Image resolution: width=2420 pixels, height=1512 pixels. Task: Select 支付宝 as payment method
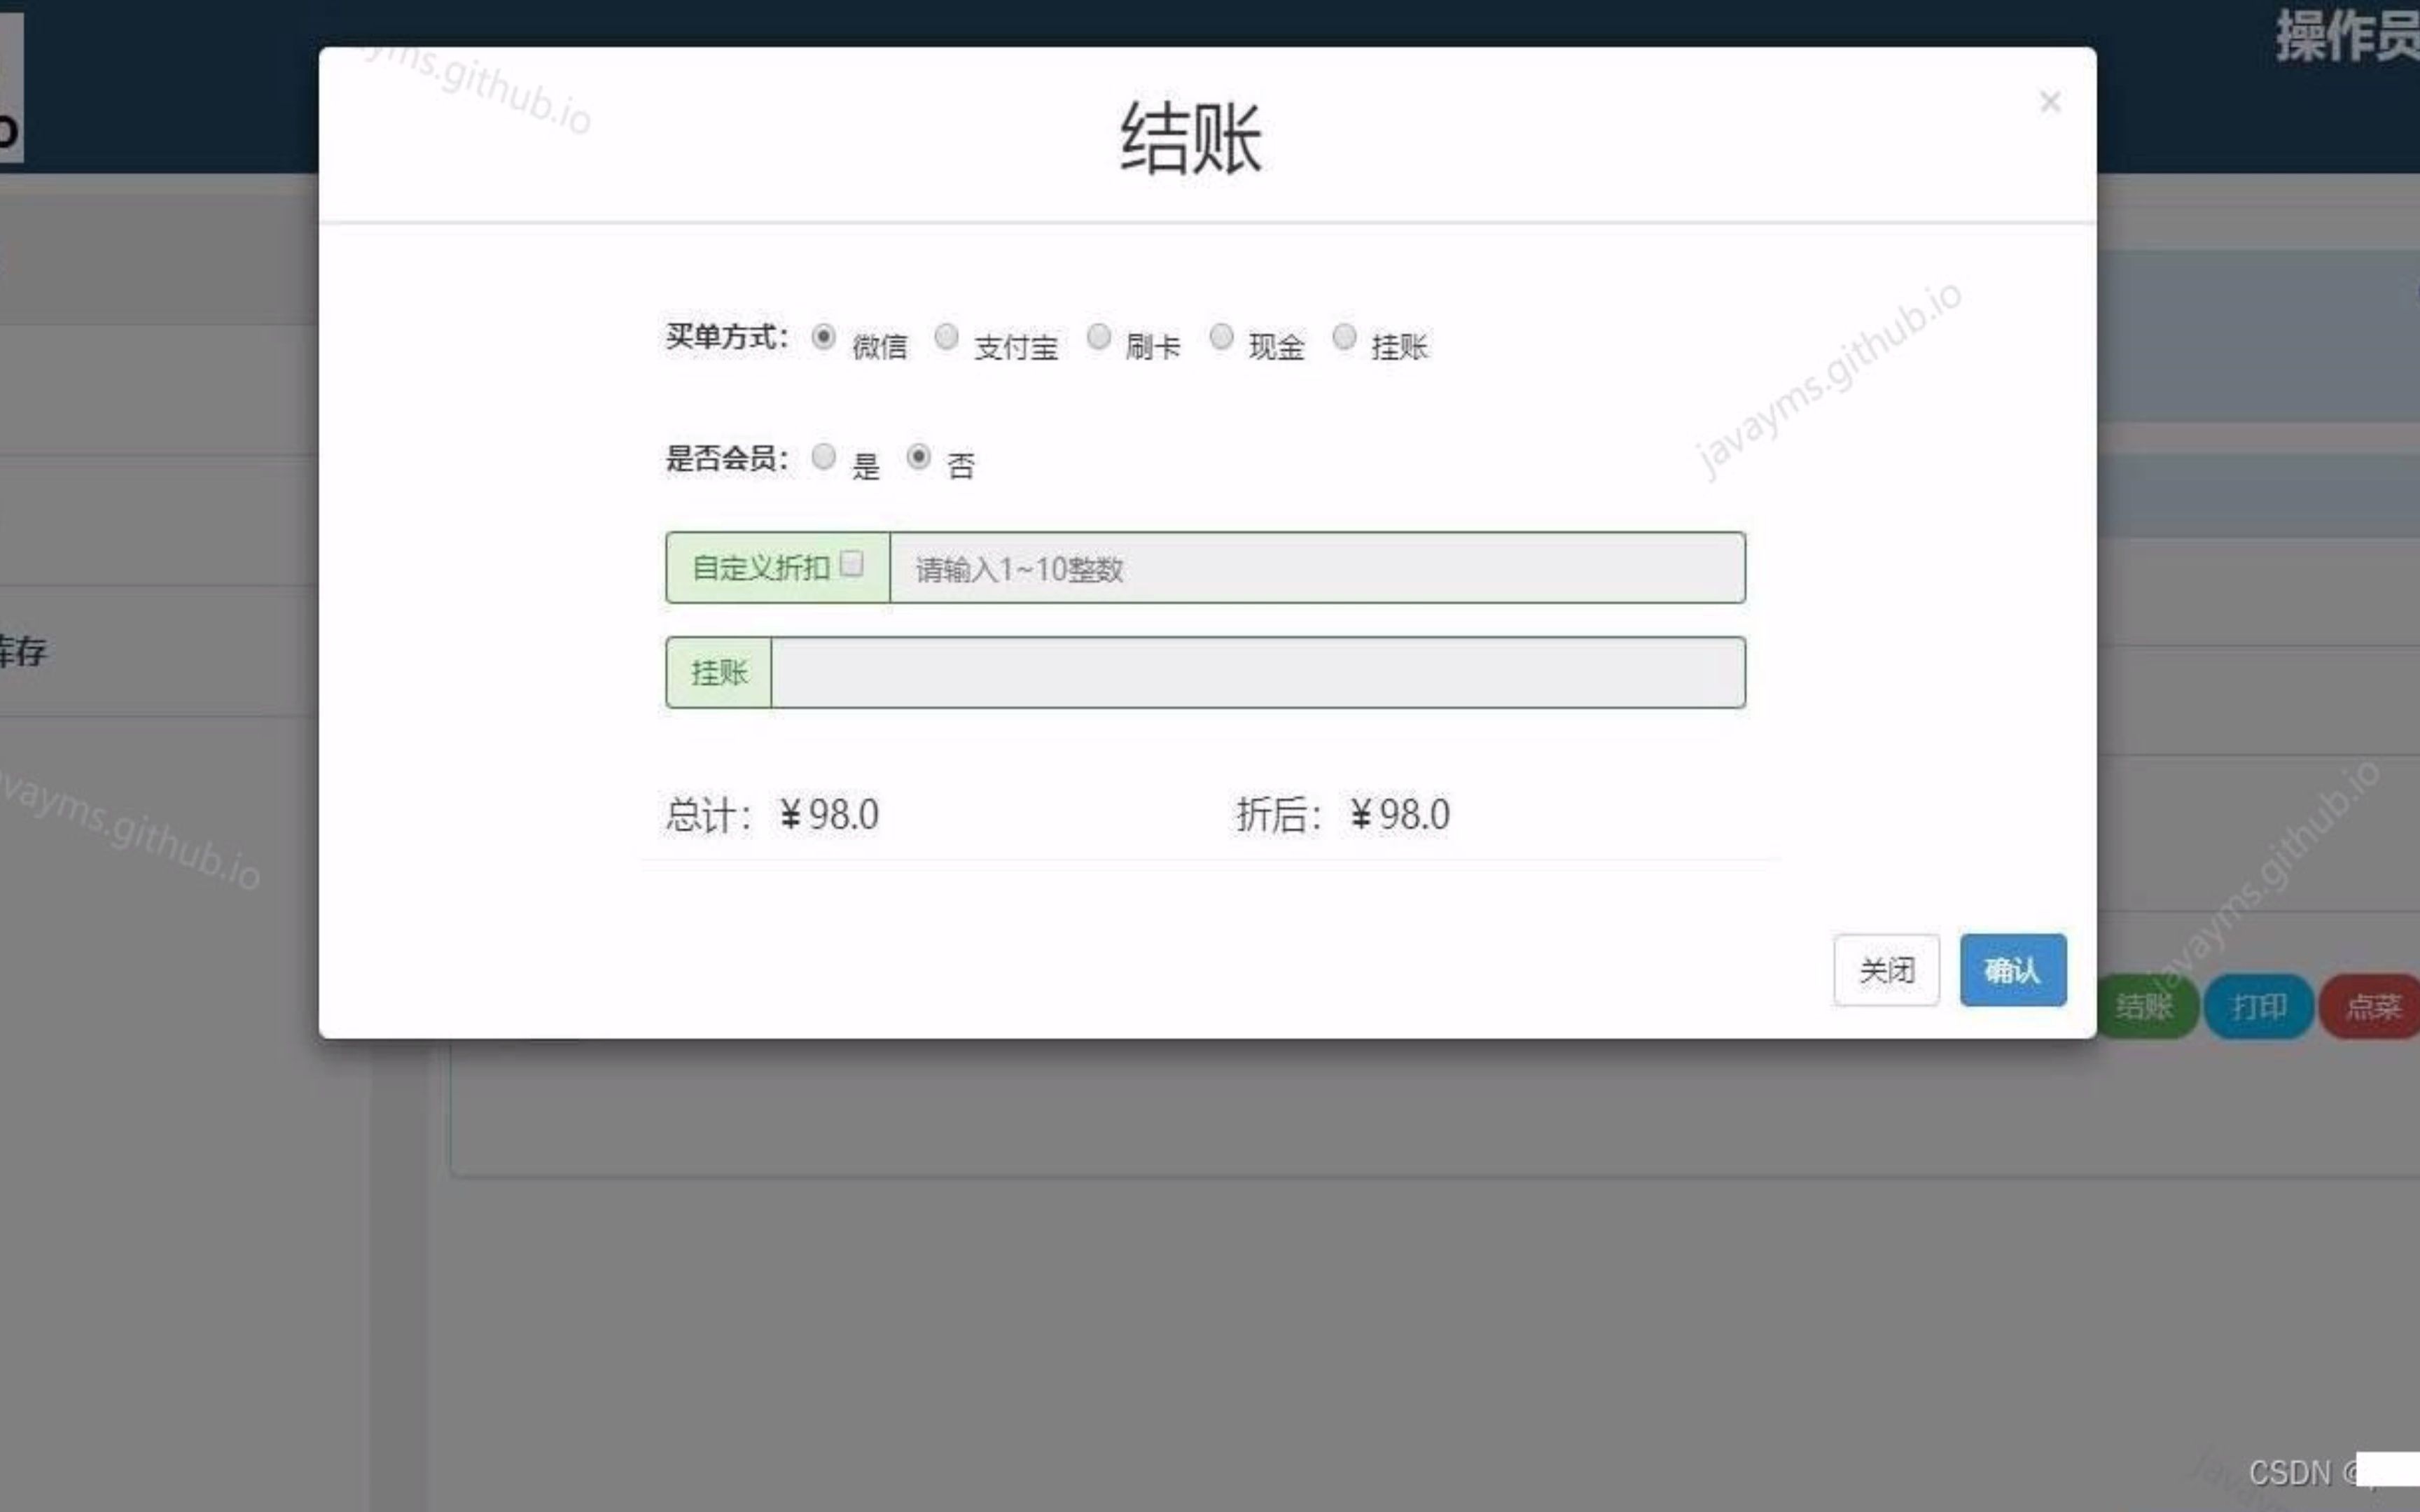click(946, 337)
